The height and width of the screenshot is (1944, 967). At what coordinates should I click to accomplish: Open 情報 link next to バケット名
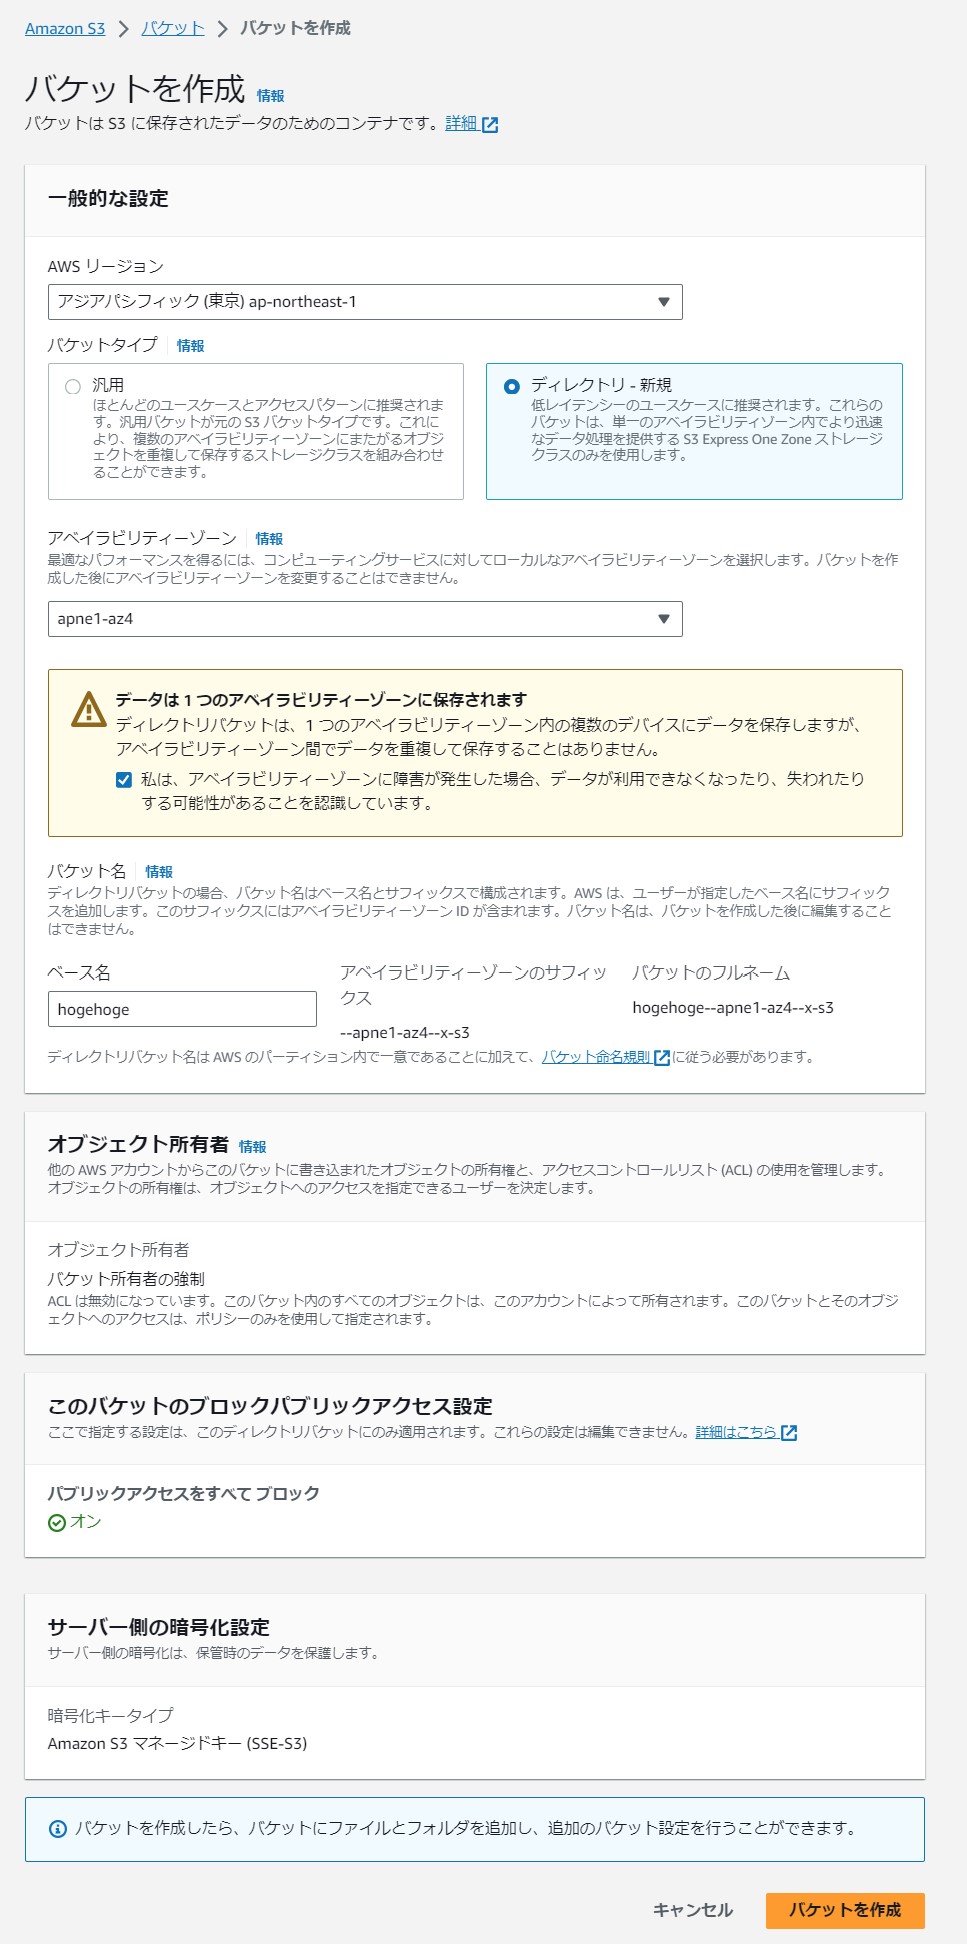click(159, 872)
